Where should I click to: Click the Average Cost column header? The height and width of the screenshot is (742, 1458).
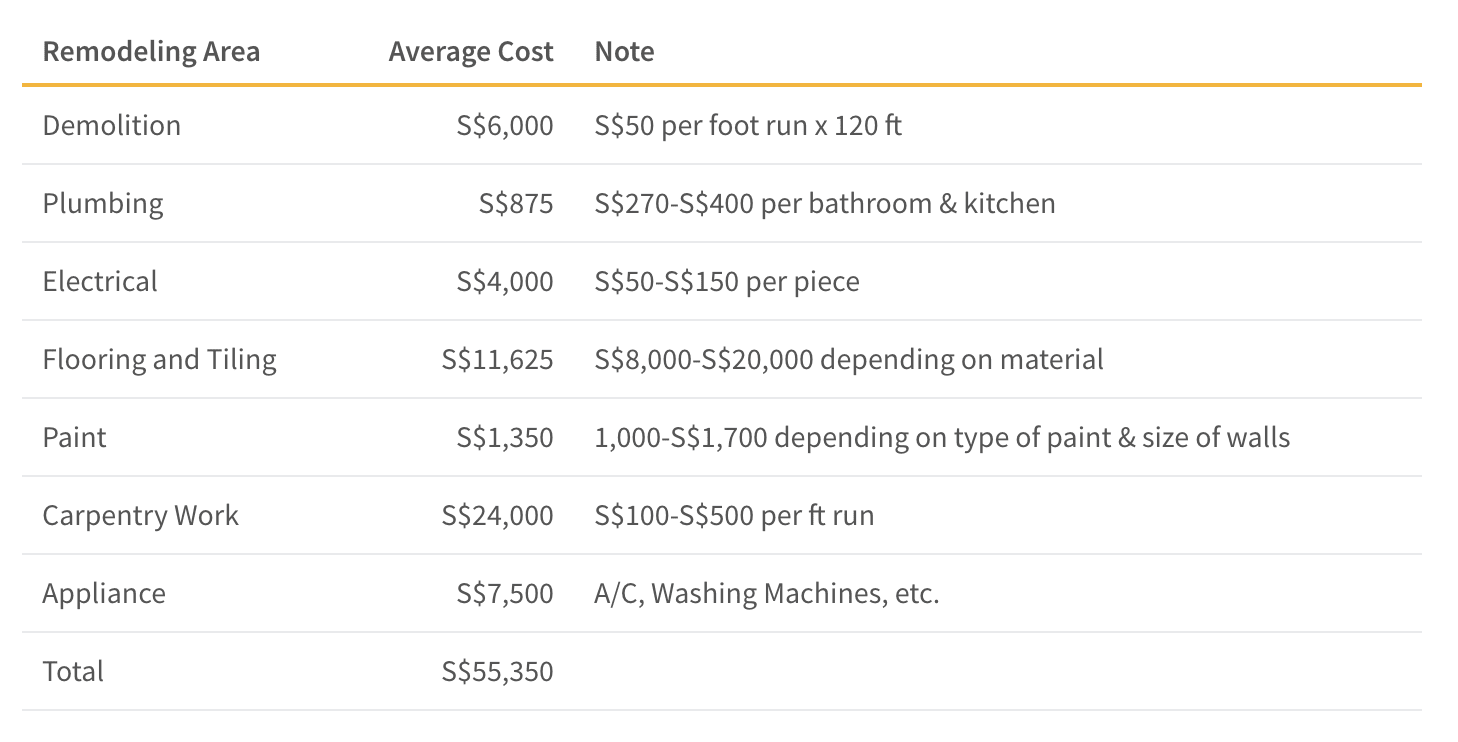pyautogui.click(x=471, y=51)
